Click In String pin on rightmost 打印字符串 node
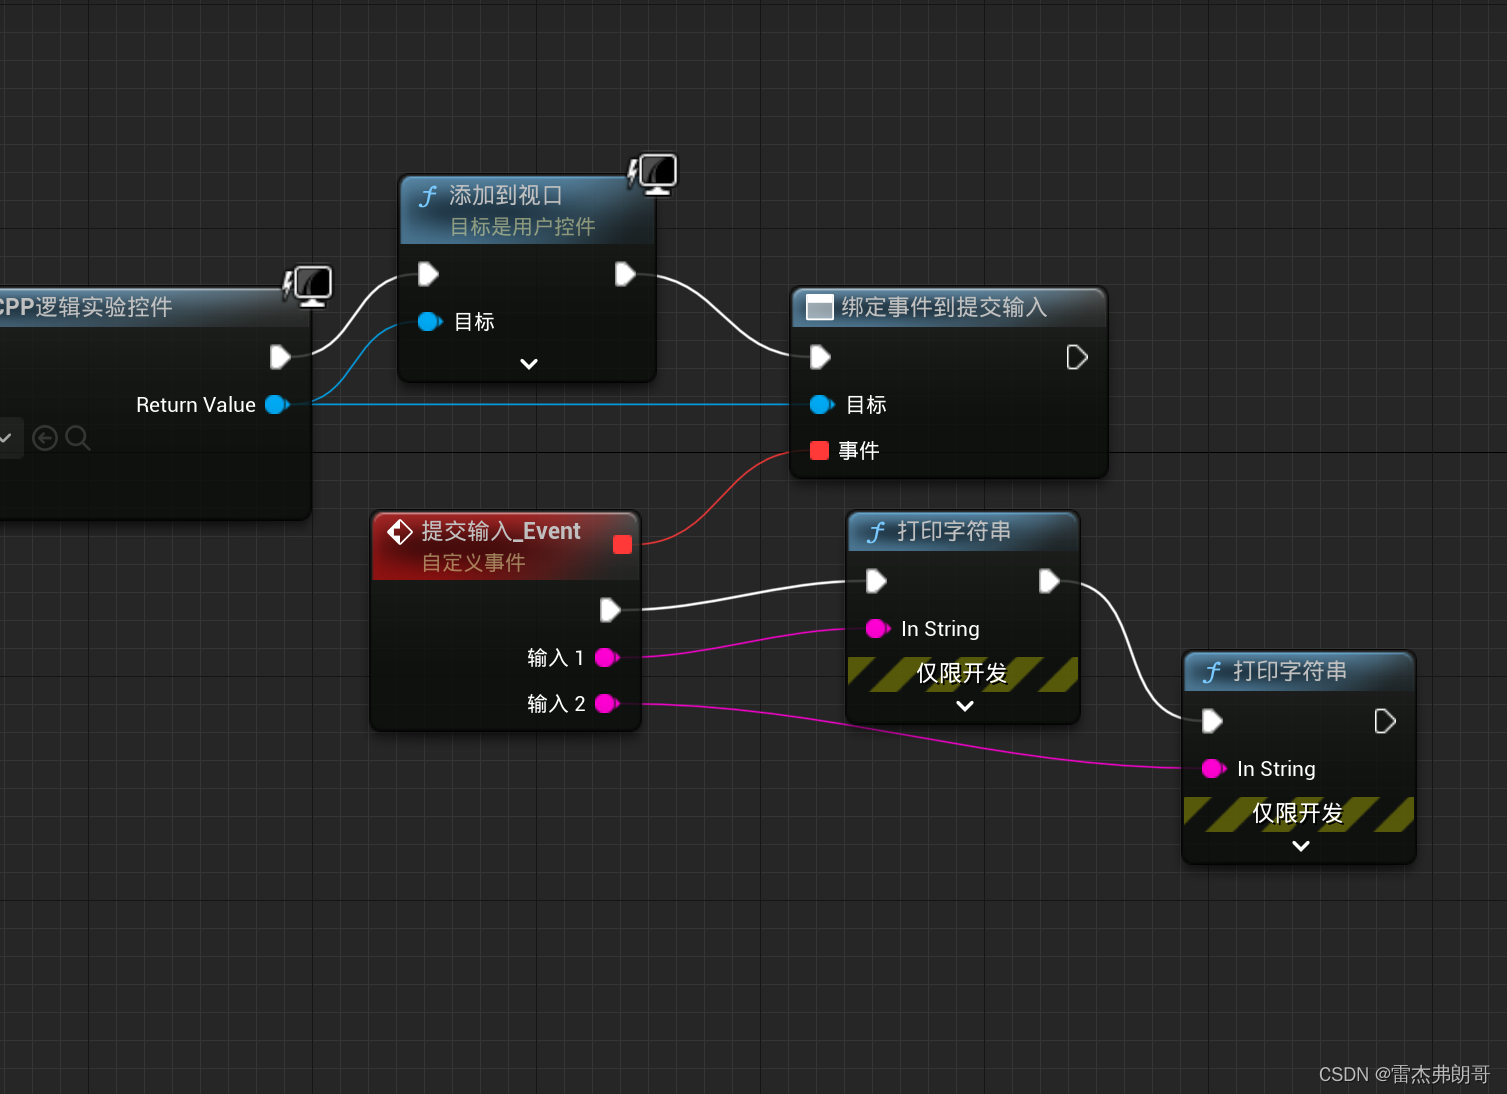The height and width of the screenshot is (1094, 1507). point(1214,769)
